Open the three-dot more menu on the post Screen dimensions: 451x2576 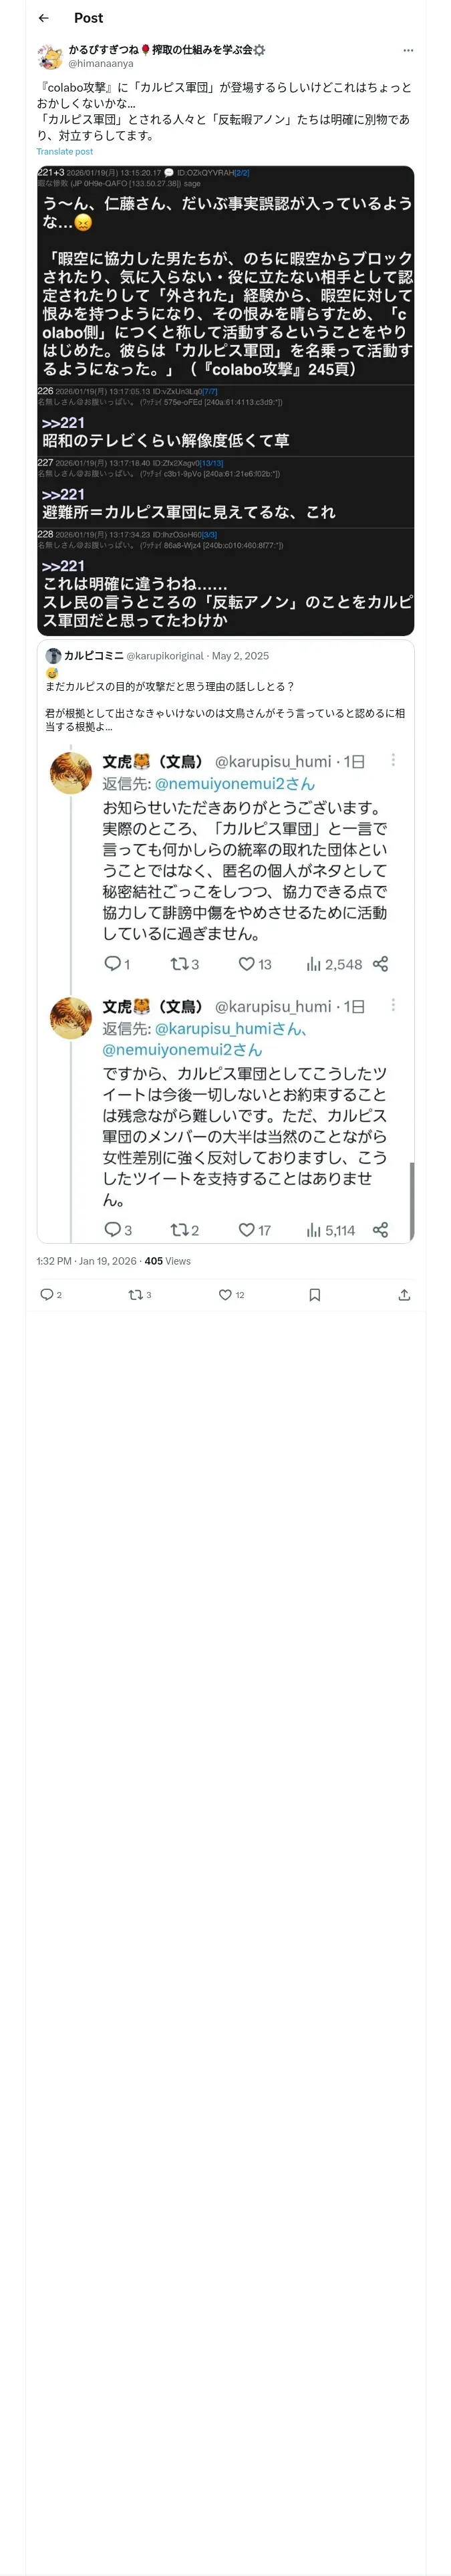(x=407, y=50)
